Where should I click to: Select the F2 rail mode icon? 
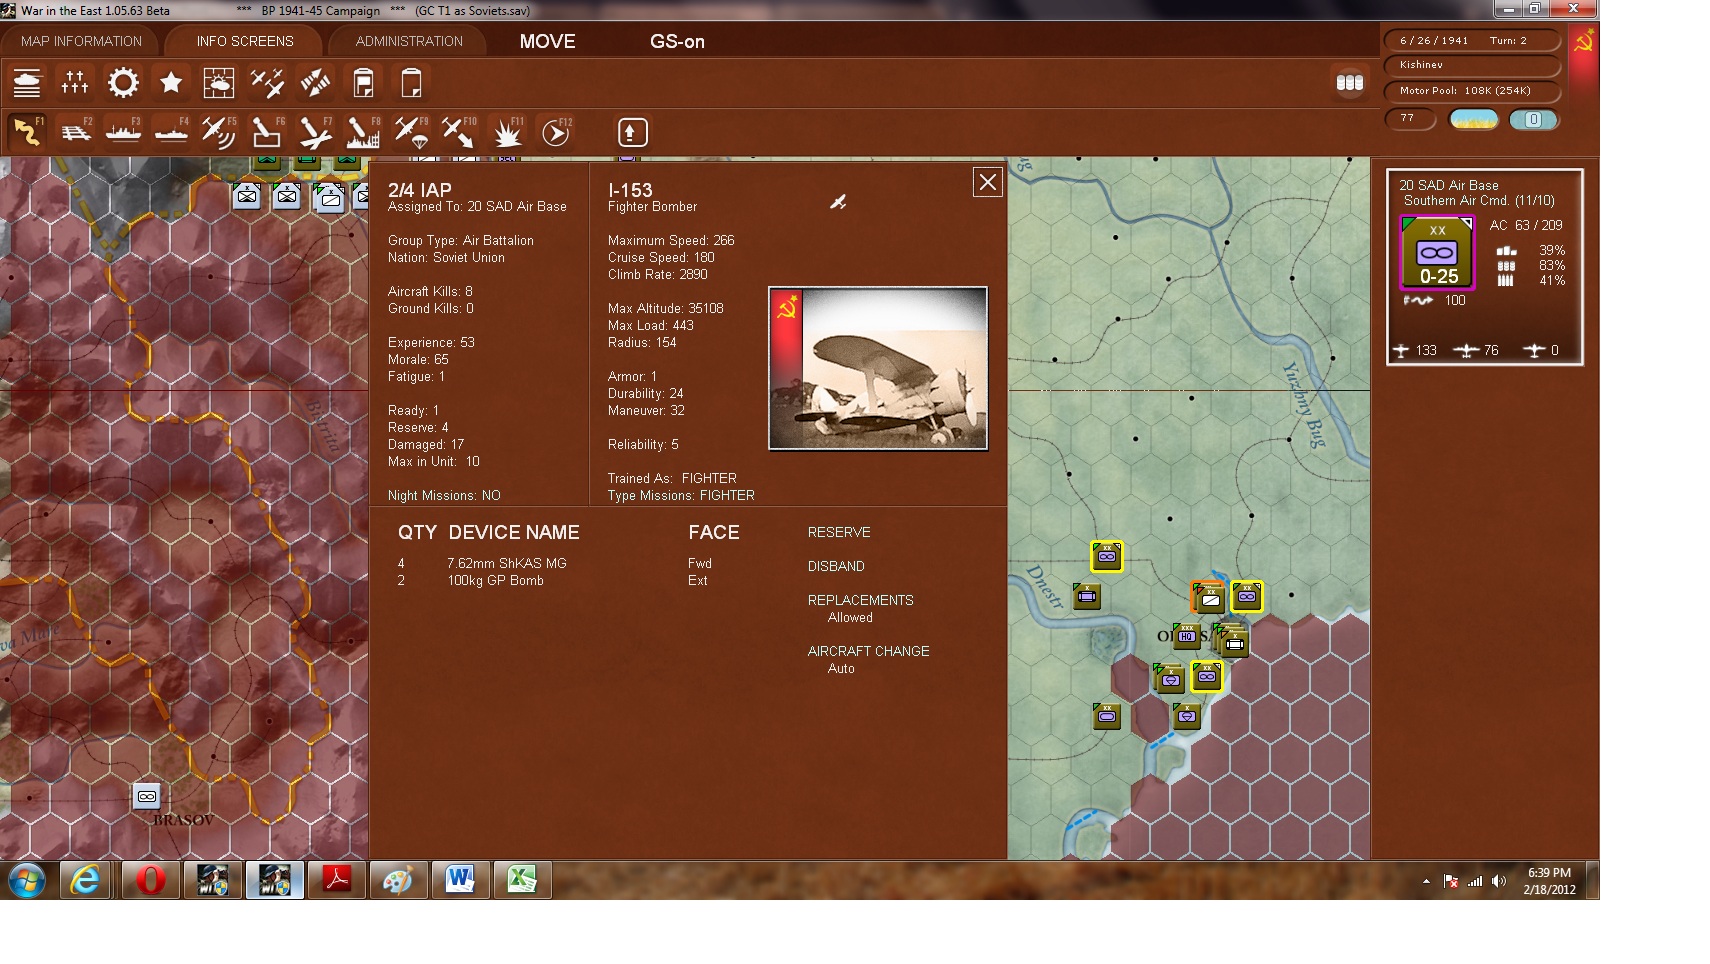pos(75,132)
